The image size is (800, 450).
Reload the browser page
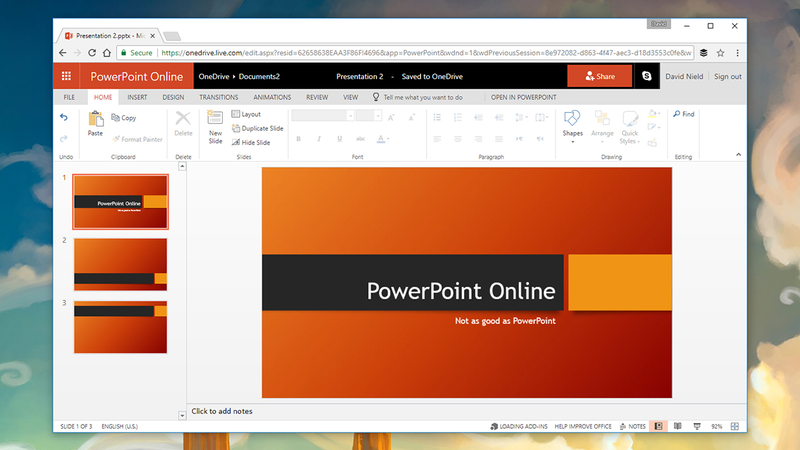(x=92, y=53)
